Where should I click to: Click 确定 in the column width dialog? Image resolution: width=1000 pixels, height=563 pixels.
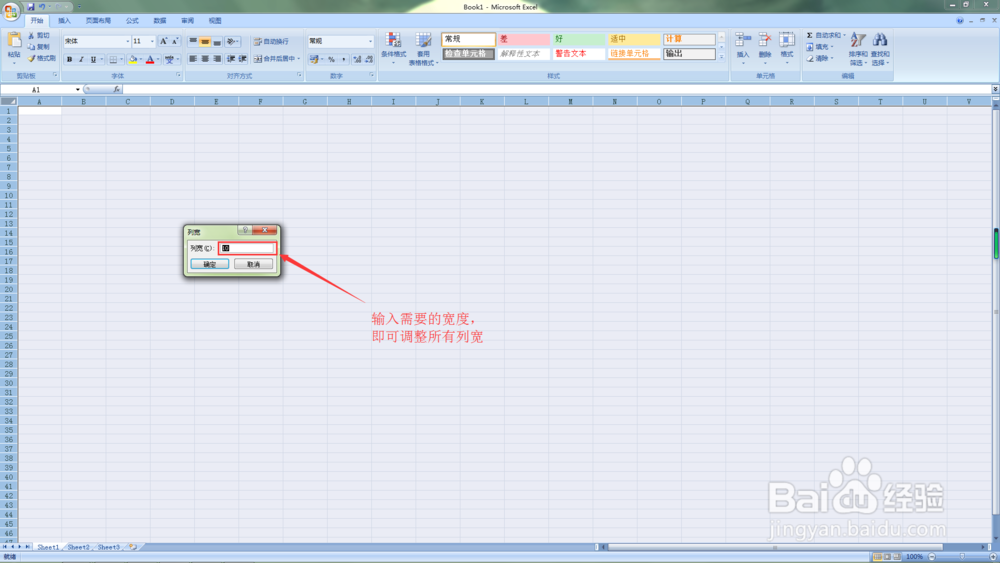[210, 264]
